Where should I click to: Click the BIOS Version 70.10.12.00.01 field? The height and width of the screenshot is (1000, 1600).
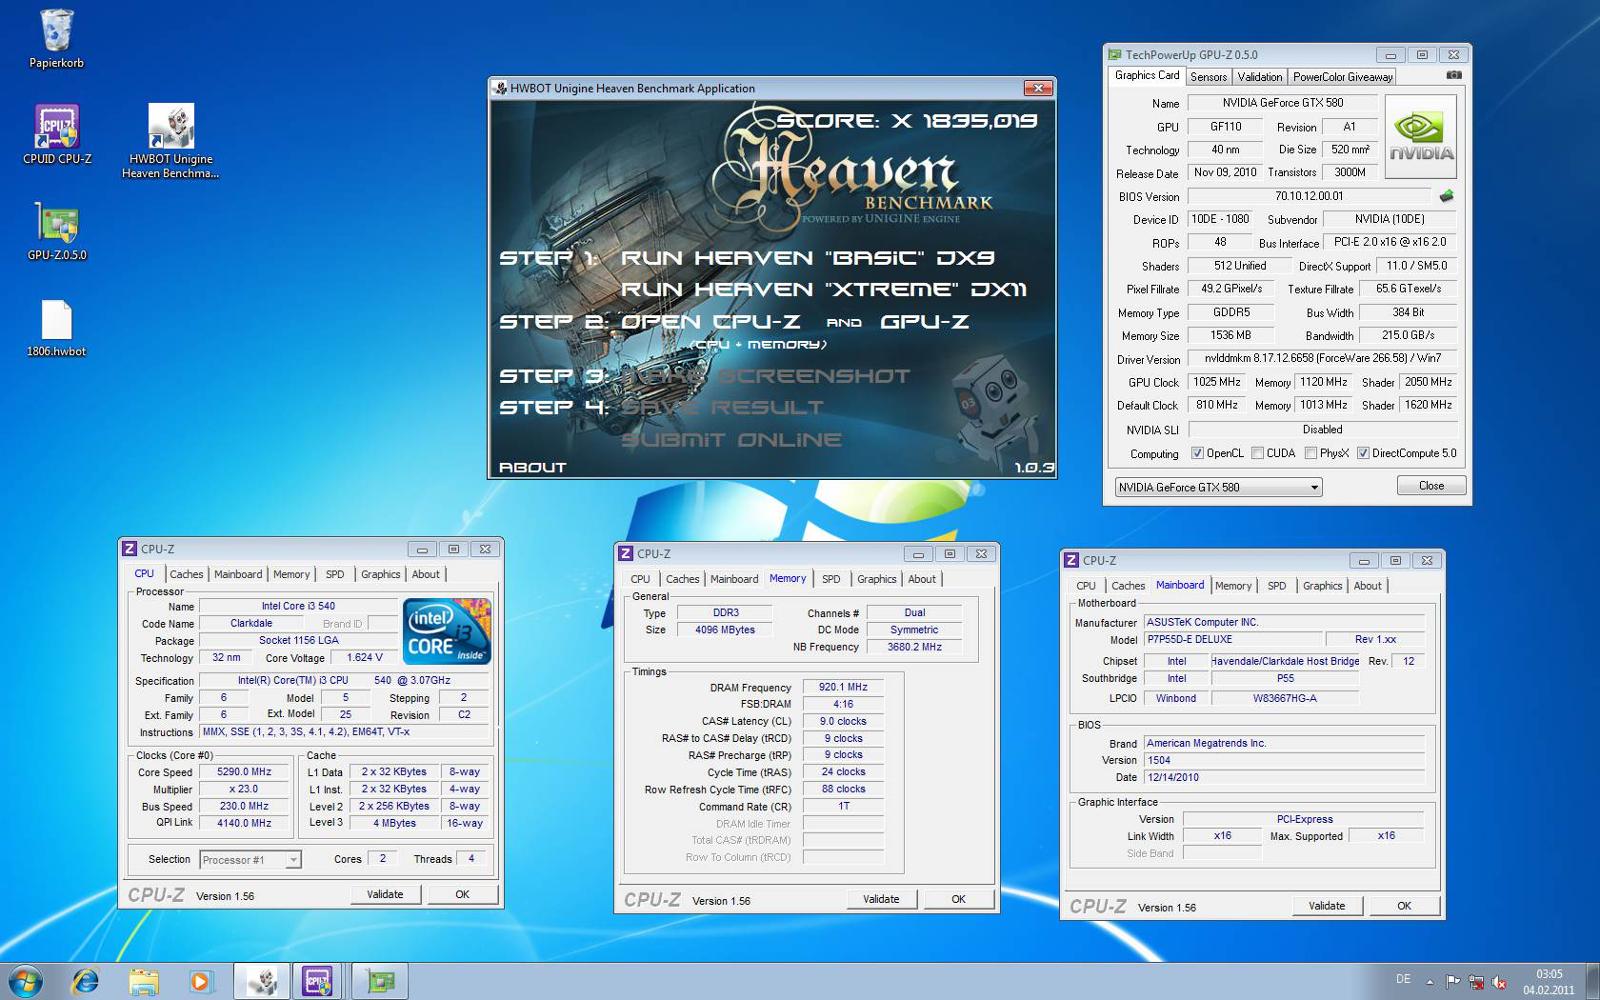(x=1309, y=196)
